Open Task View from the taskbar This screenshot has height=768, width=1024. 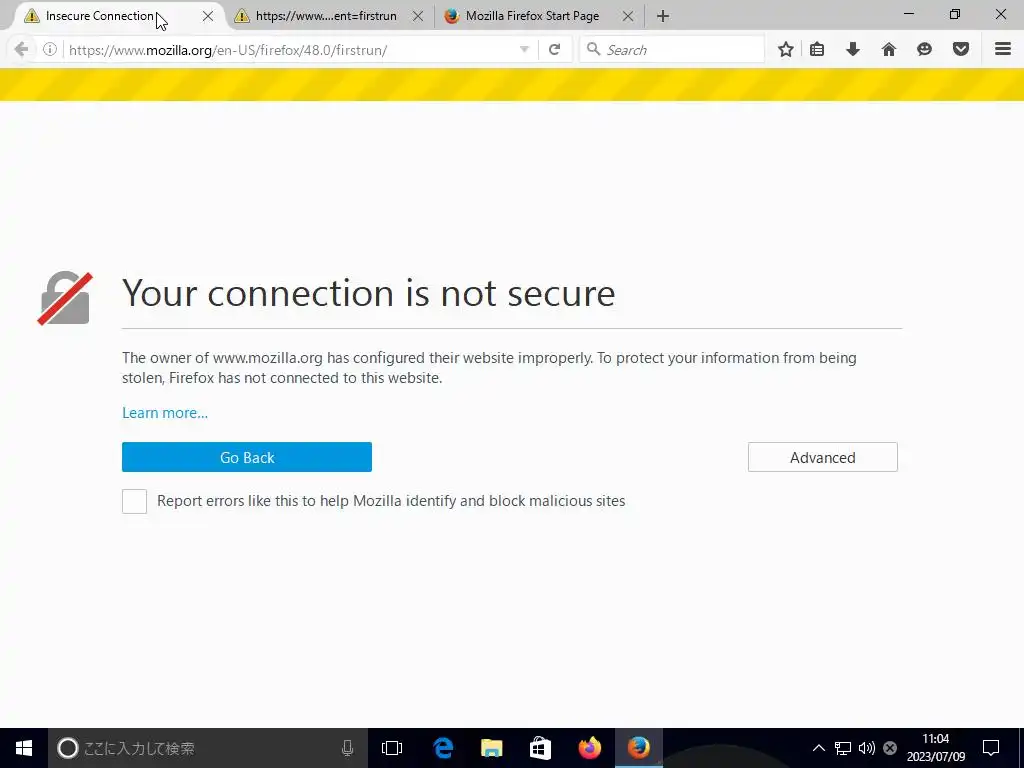392,748
